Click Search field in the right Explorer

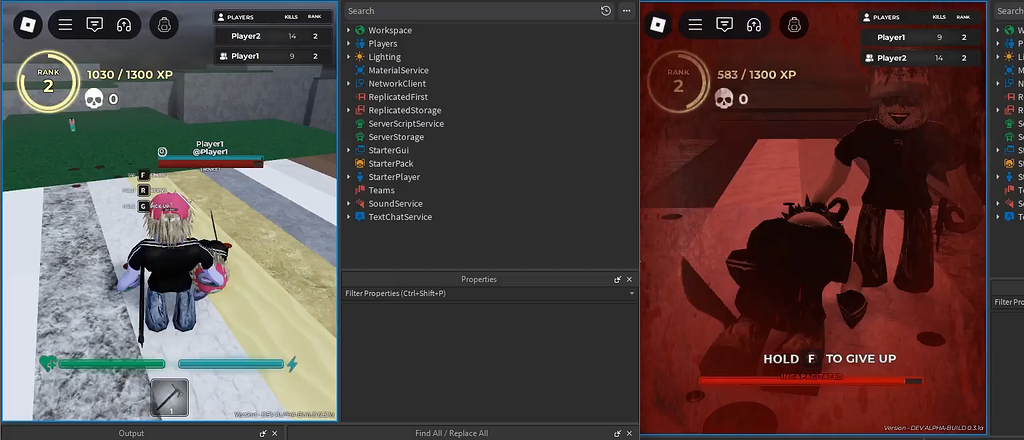(x=1008, y=11)
